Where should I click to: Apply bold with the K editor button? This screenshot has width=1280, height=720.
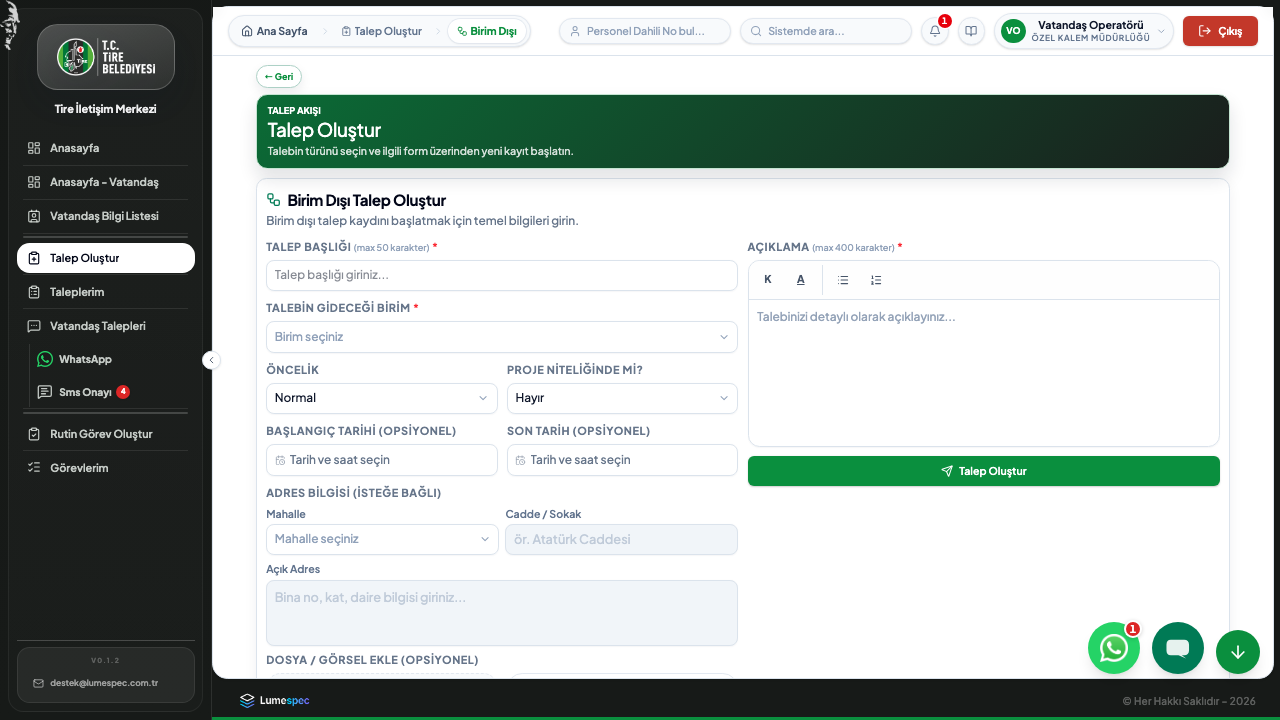click(x=768, y=280)
